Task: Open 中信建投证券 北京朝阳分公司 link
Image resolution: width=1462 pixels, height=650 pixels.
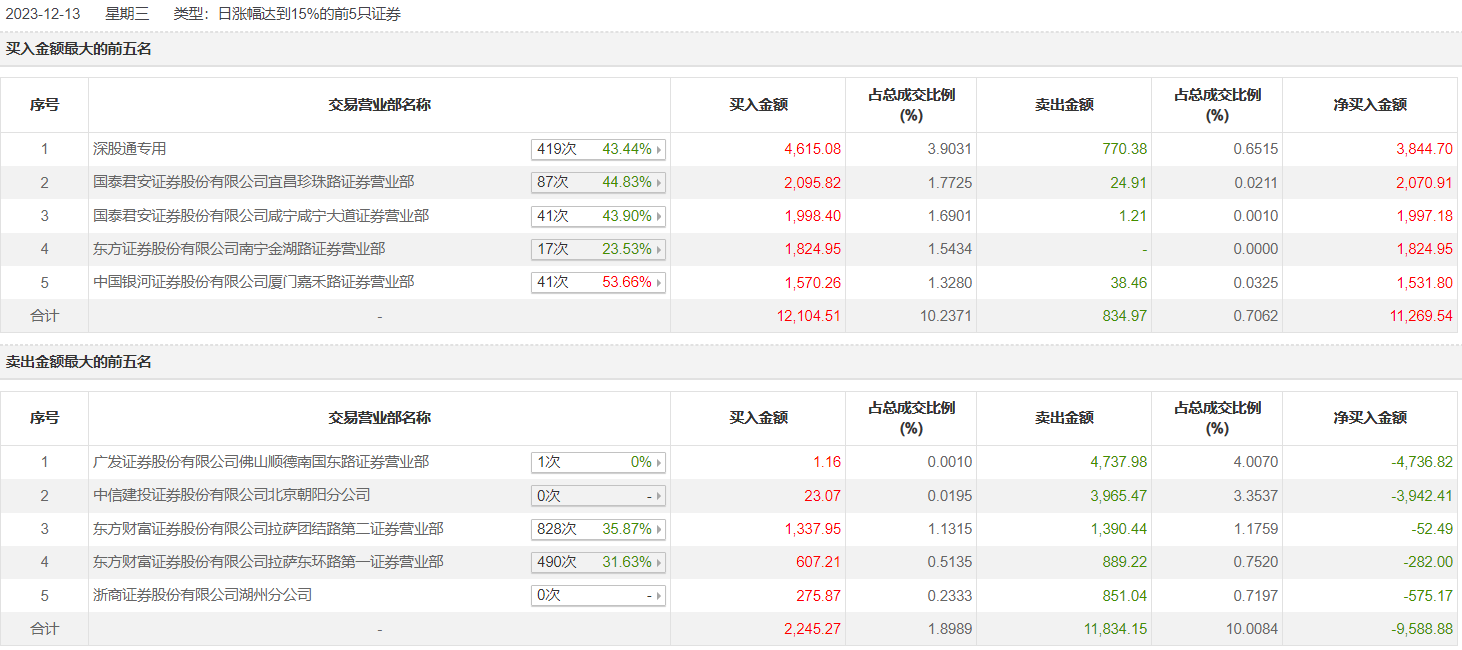Action: 232,495
